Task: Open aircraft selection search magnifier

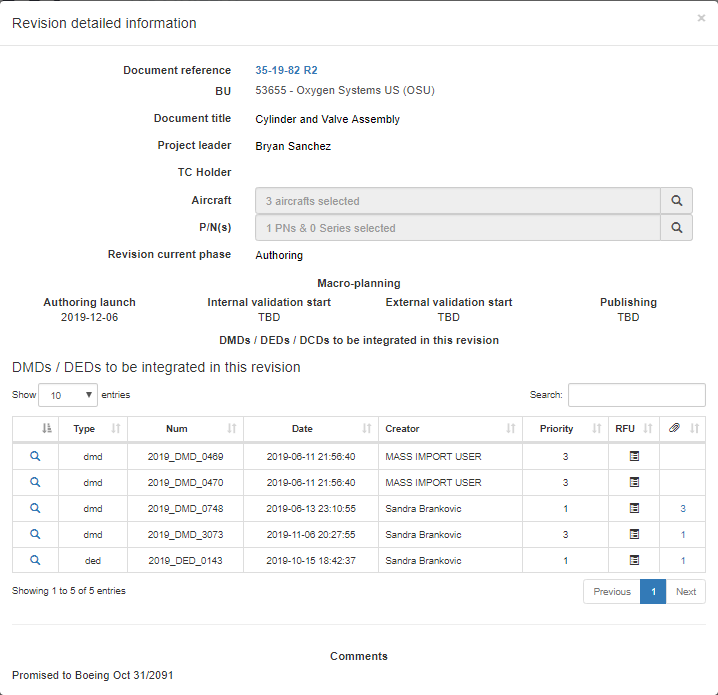Action: [x=677, y=201]
